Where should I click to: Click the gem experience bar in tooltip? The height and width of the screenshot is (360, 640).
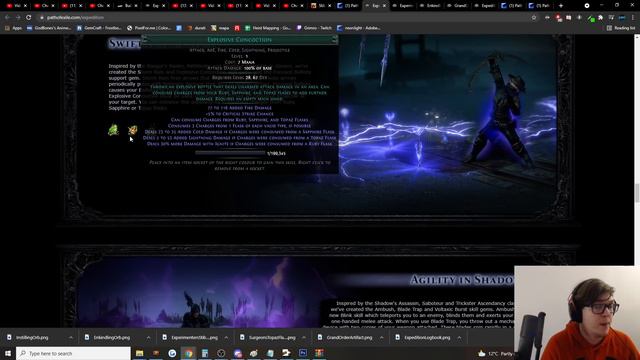coord(230,153)
